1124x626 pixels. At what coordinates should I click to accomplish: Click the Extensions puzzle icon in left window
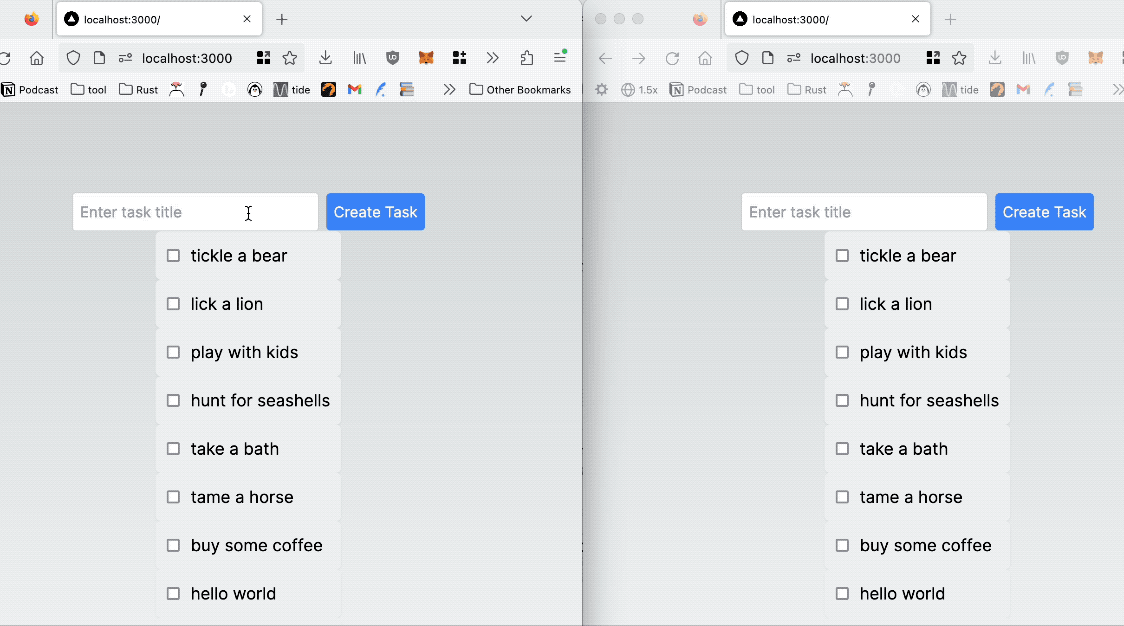[527, 58]
